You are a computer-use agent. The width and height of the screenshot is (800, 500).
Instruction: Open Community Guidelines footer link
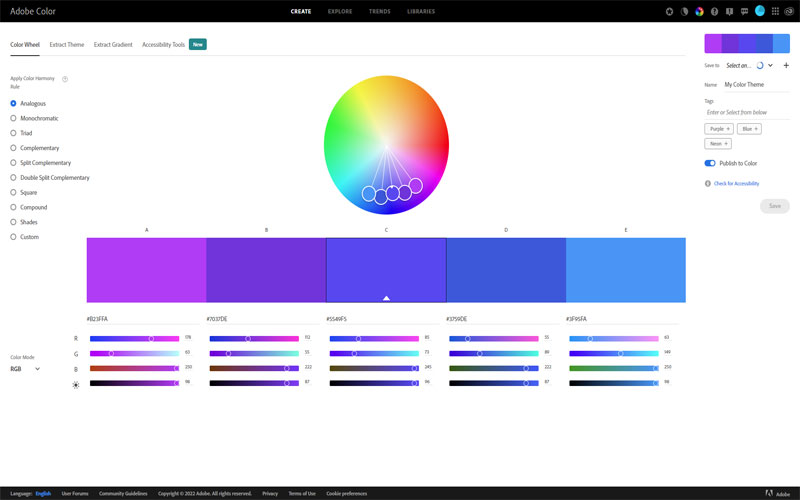point(123,493)
